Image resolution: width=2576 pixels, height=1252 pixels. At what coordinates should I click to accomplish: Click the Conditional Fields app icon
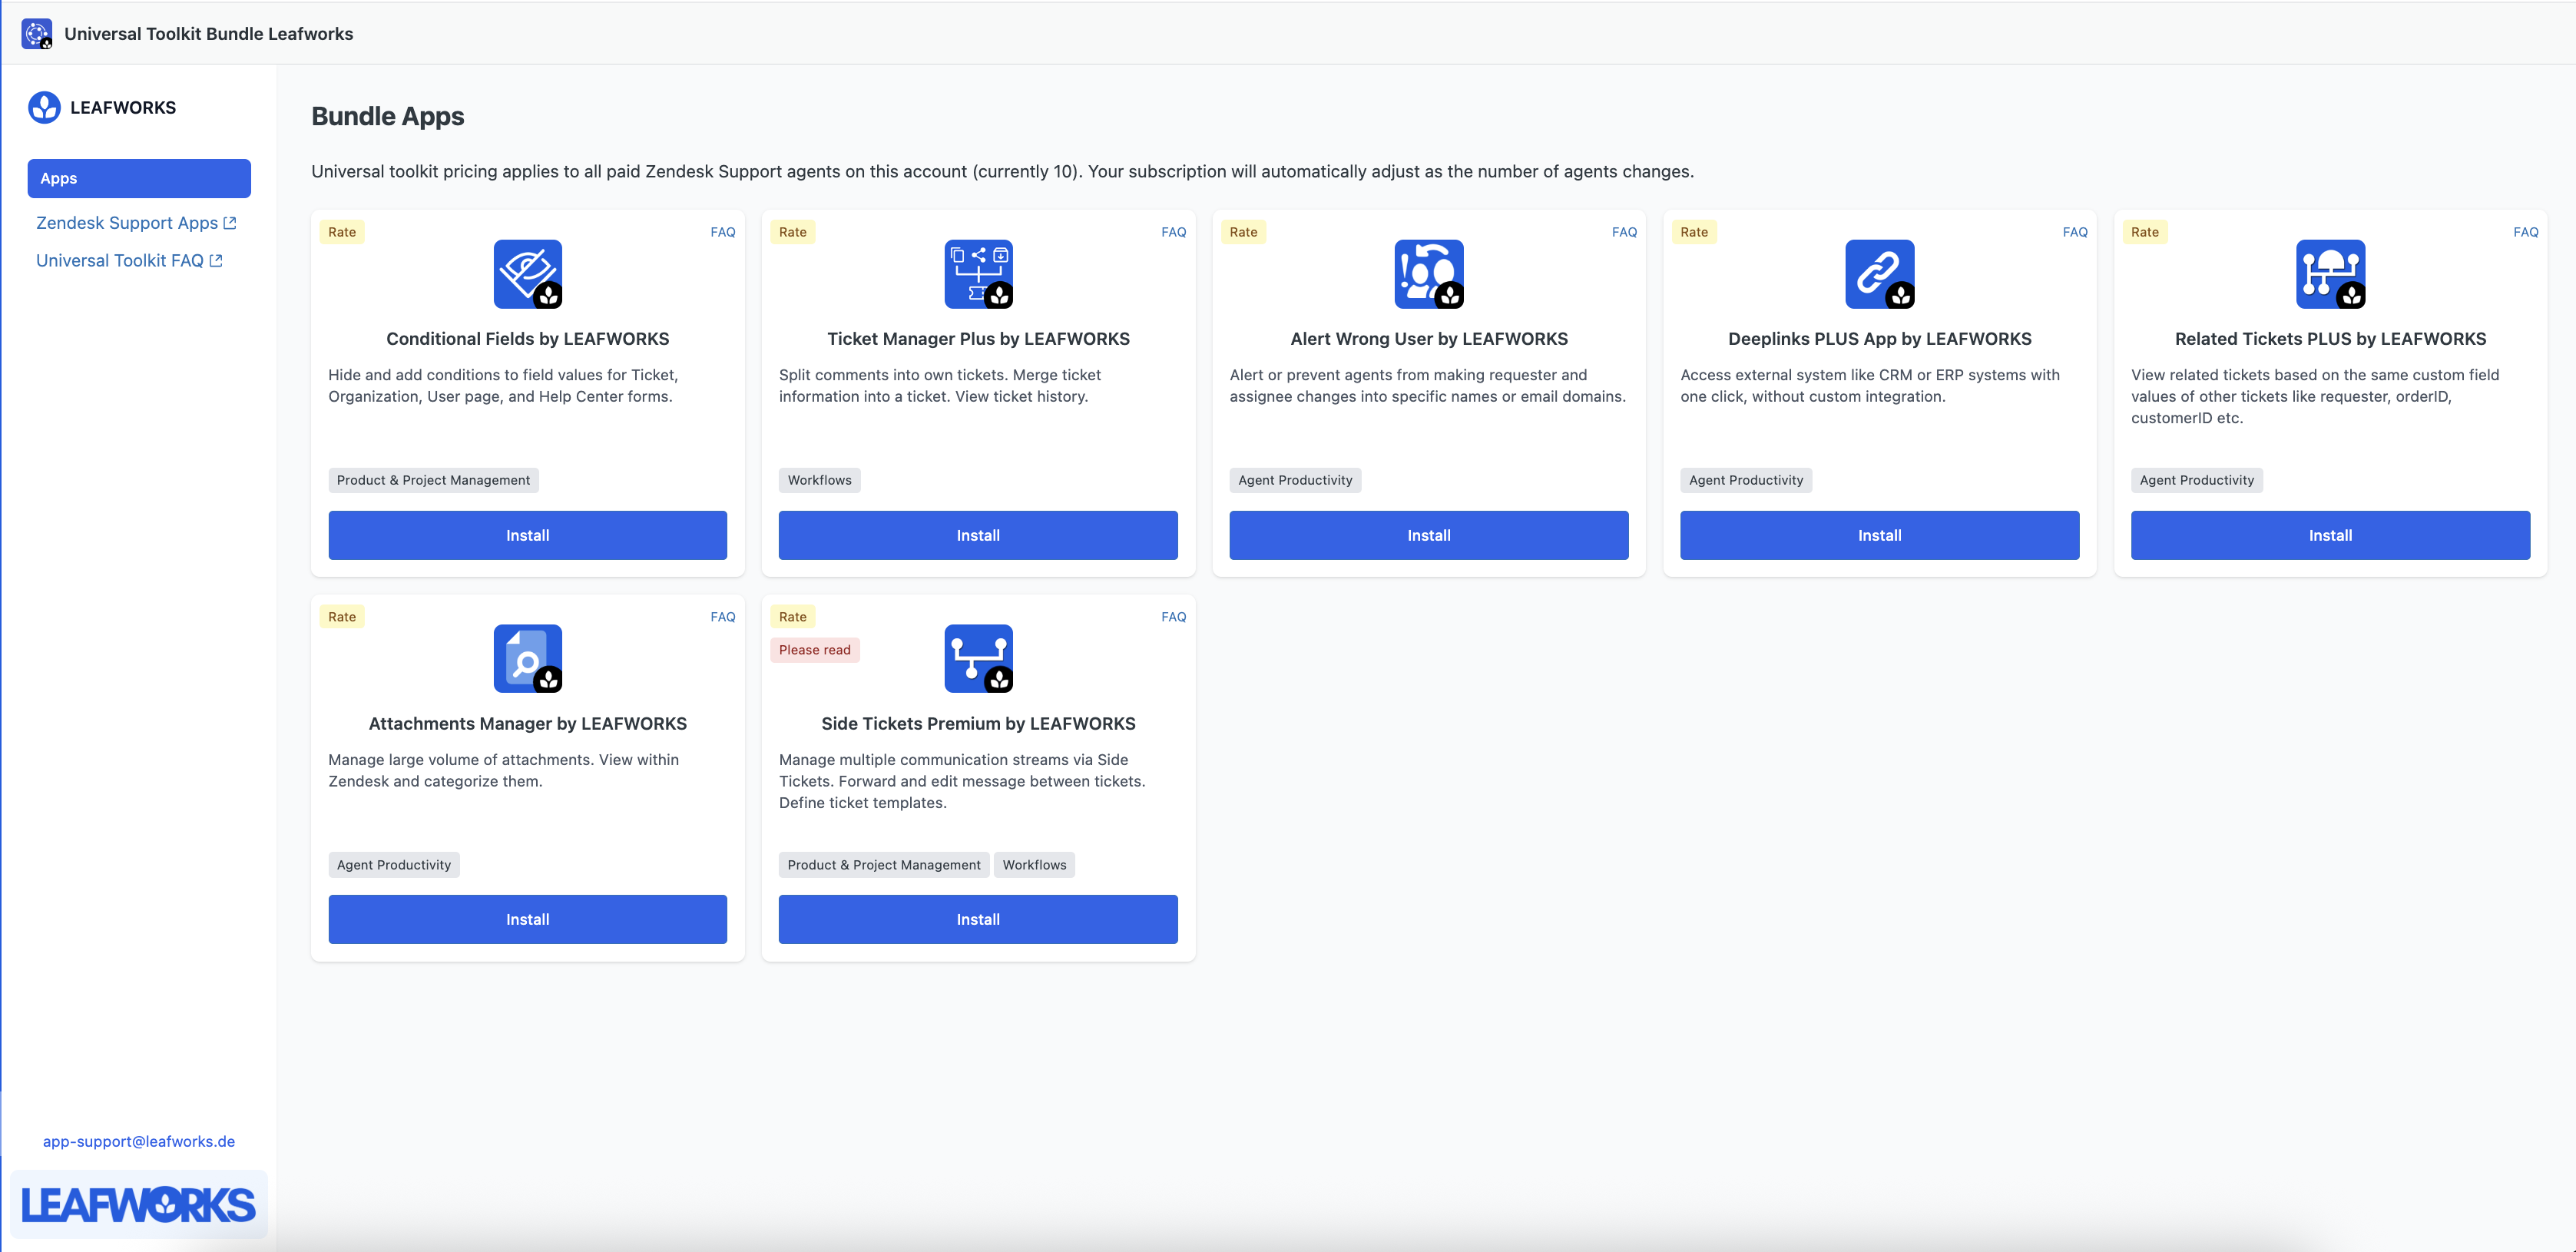[528, 274]
